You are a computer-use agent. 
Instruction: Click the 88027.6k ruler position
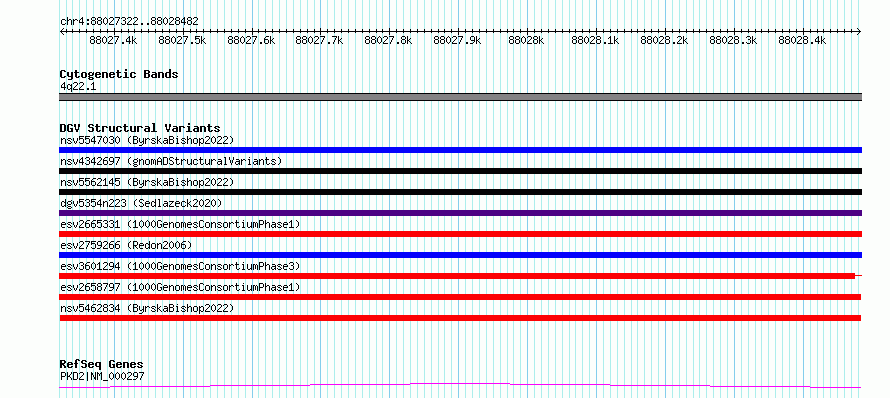[x=251, y=40]
